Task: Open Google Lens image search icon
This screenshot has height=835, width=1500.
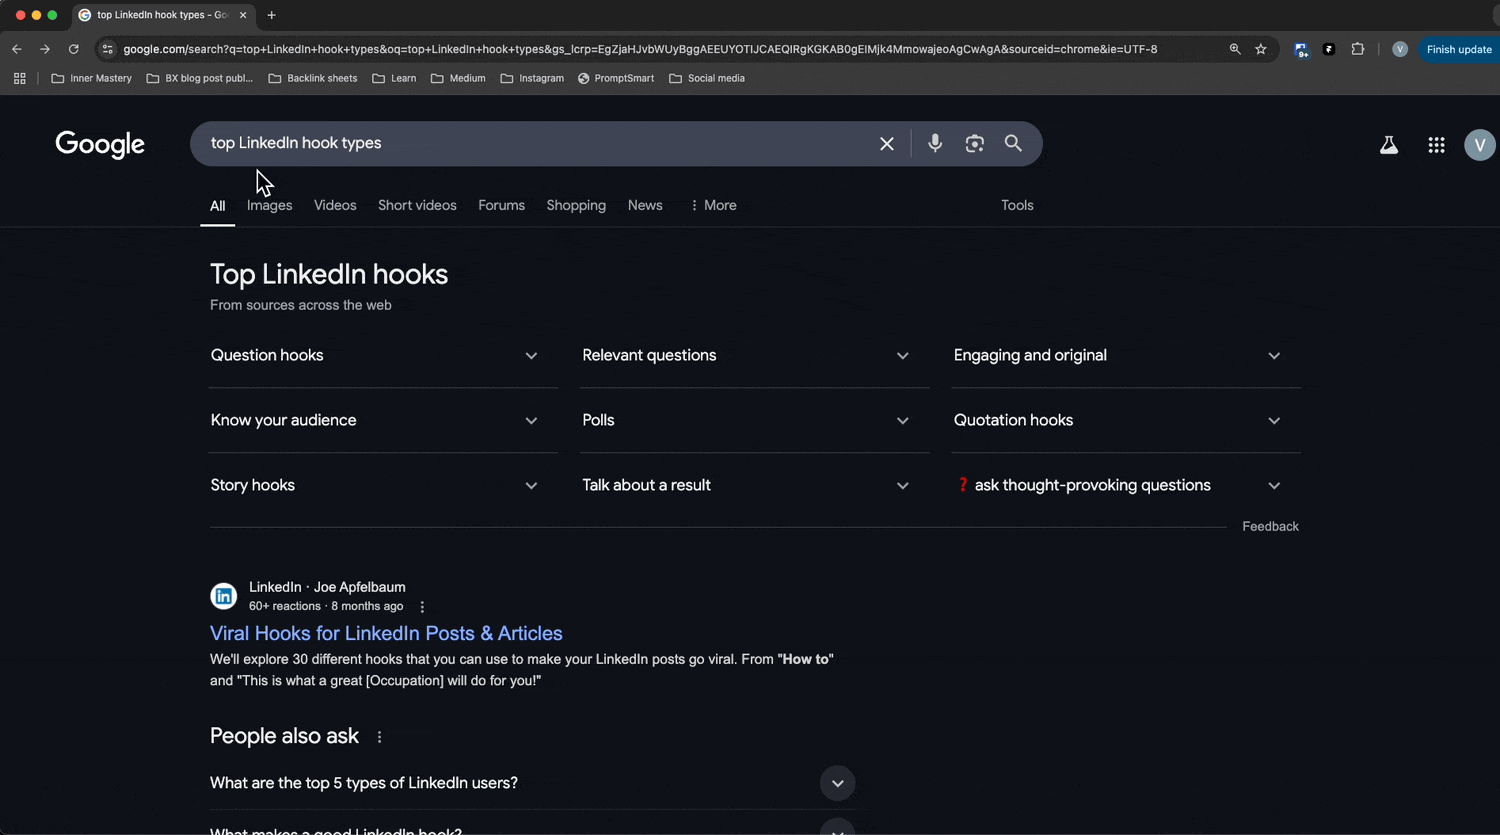Action: coord(975,144)
